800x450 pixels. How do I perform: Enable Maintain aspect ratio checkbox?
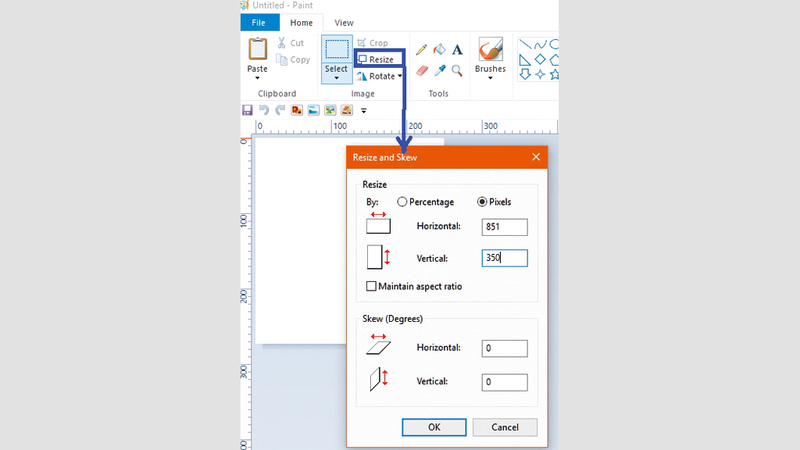[x=372, y=286]
